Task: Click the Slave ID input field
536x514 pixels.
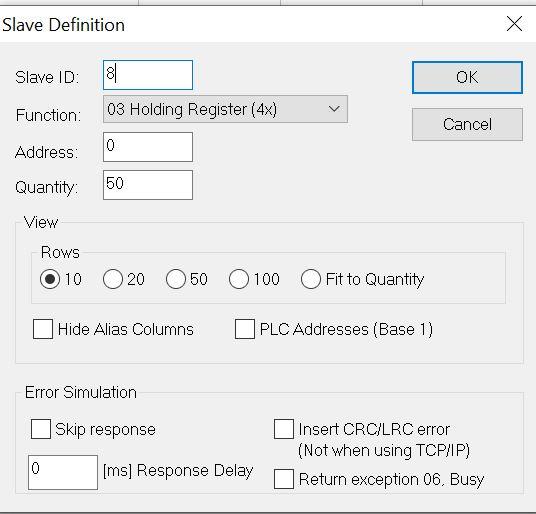Action: [x=148, y=75]
